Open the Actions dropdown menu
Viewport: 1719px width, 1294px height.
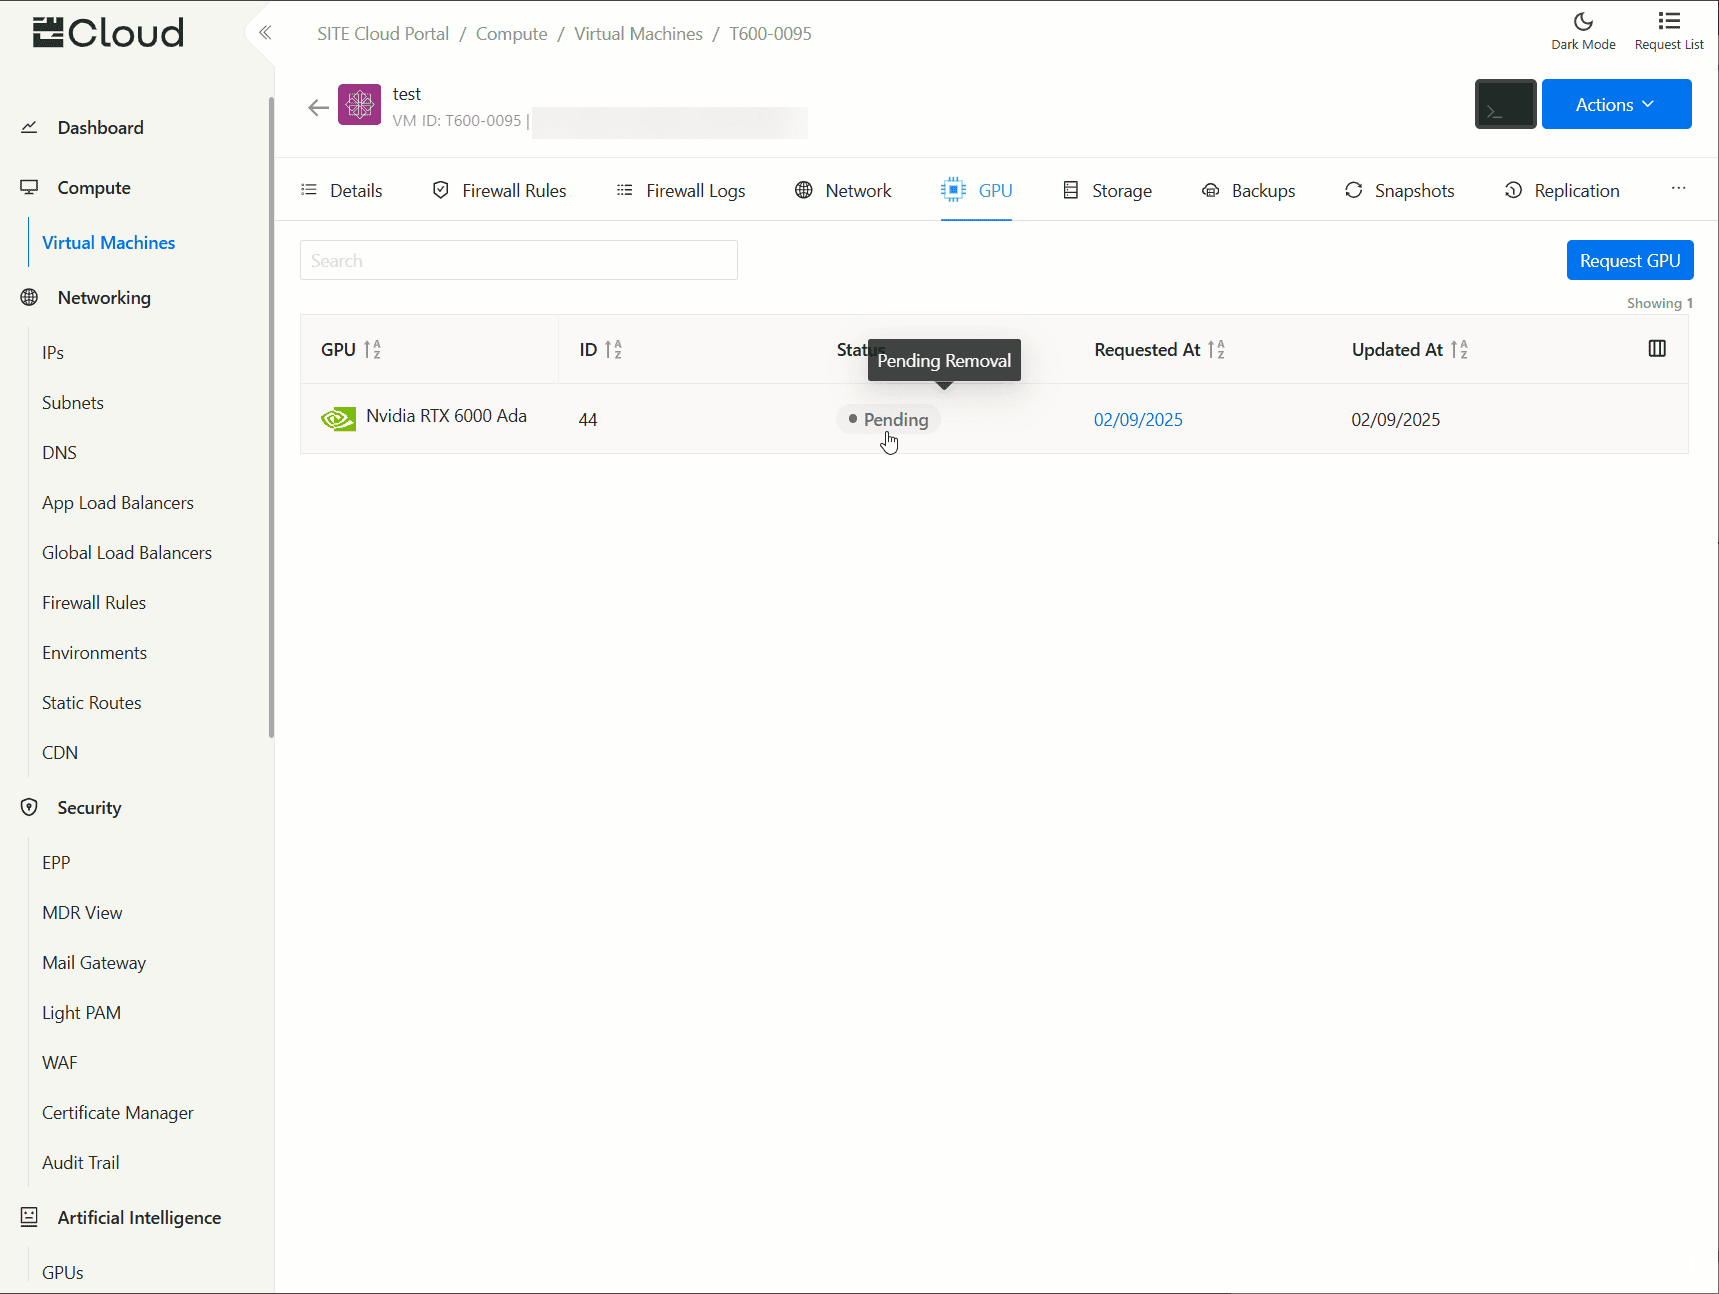(x=1615, y=105)
